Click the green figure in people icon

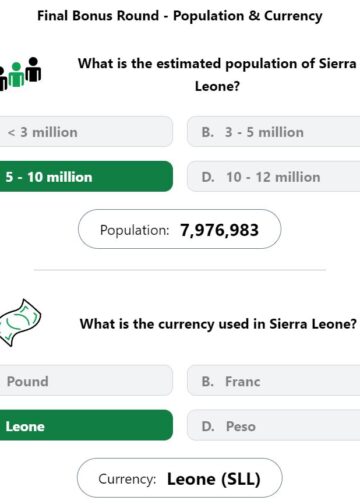16,75
